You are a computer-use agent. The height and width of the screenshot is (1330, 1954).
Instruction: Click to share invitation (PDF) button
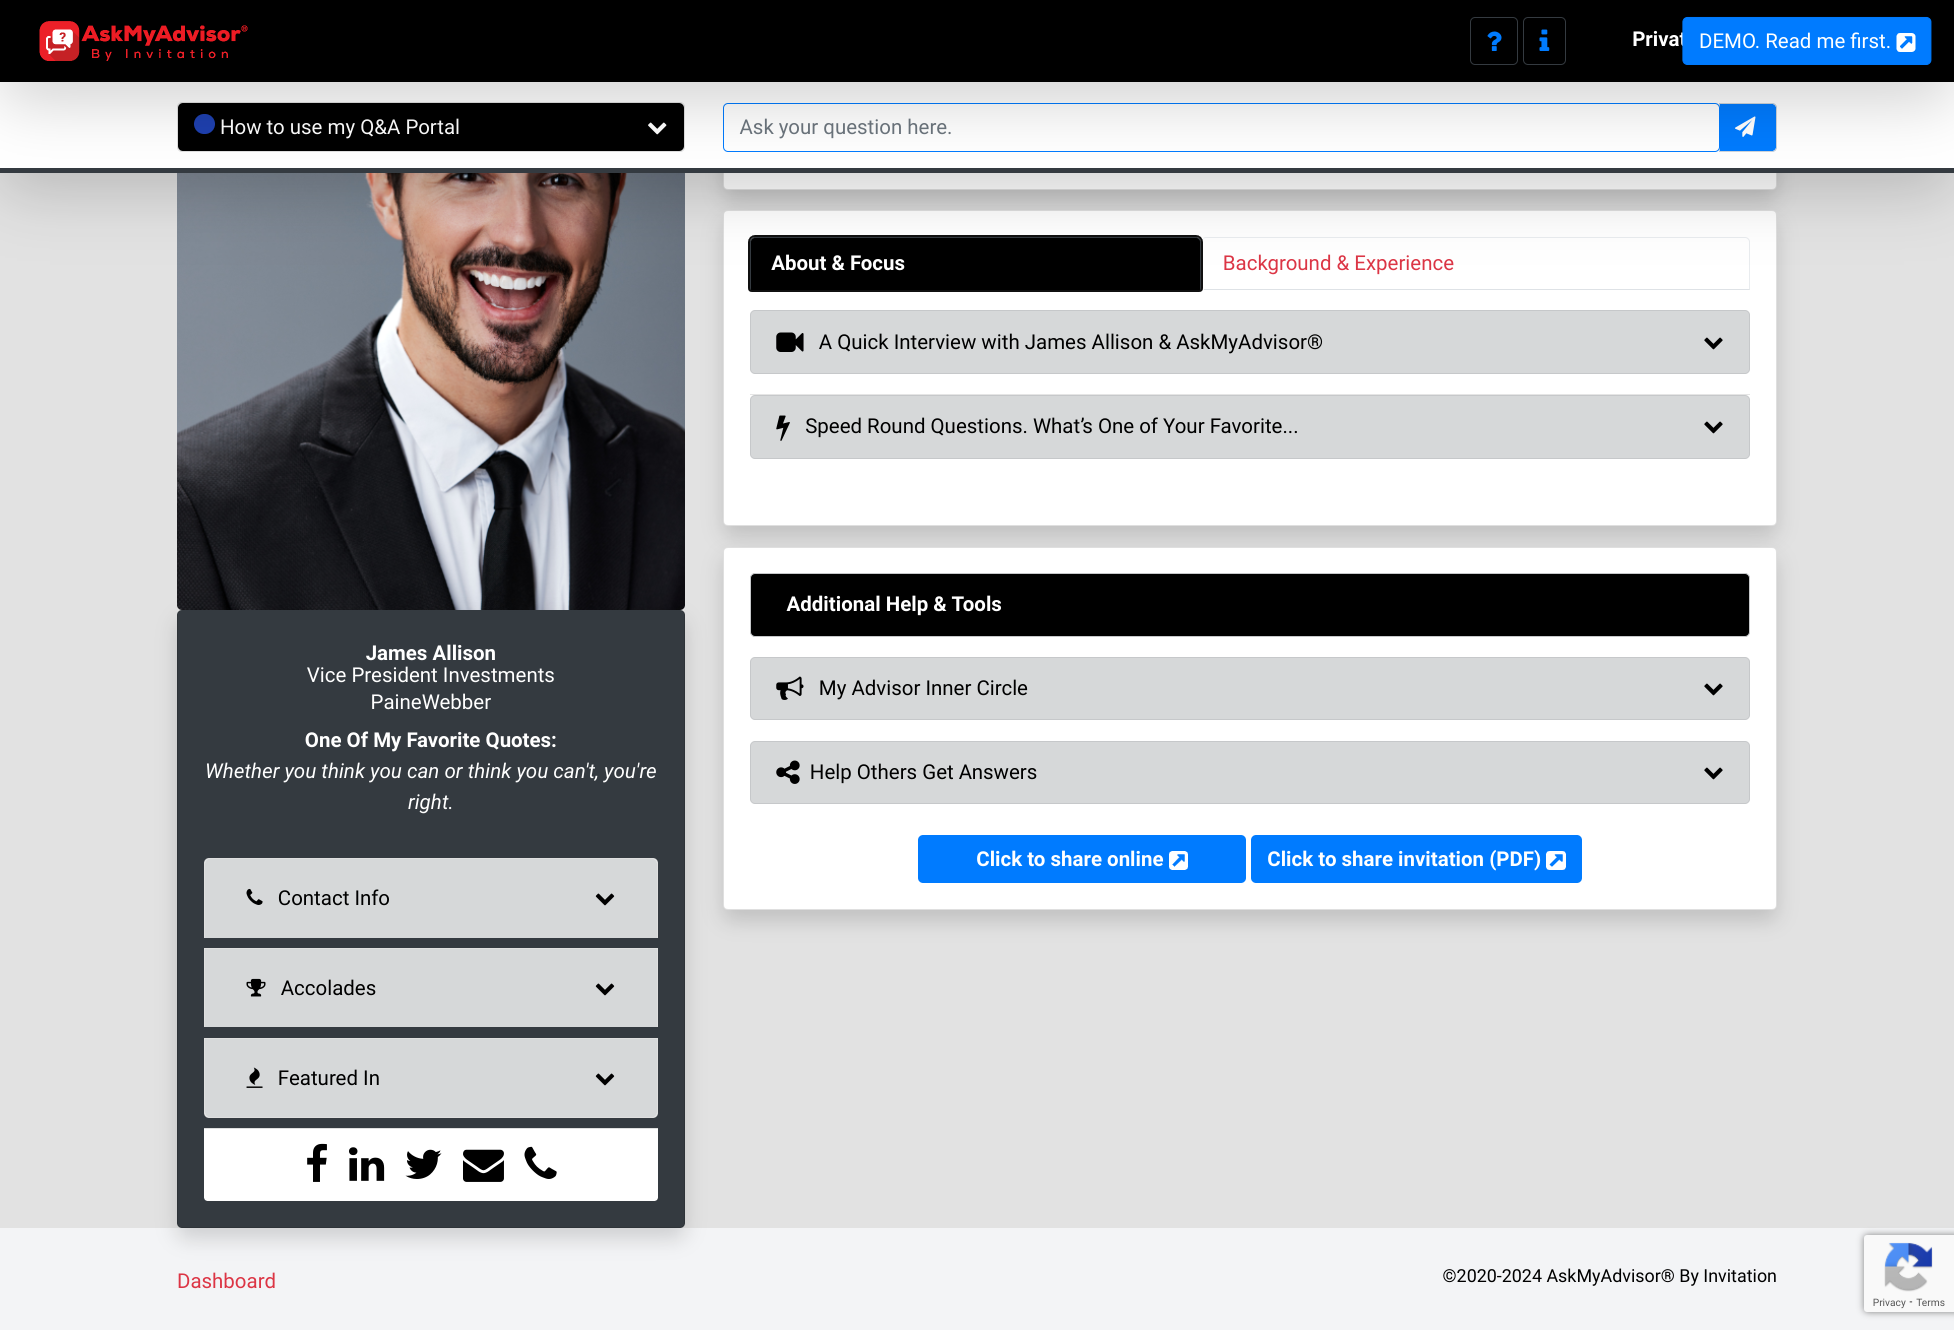click(x=1416, y=859)
